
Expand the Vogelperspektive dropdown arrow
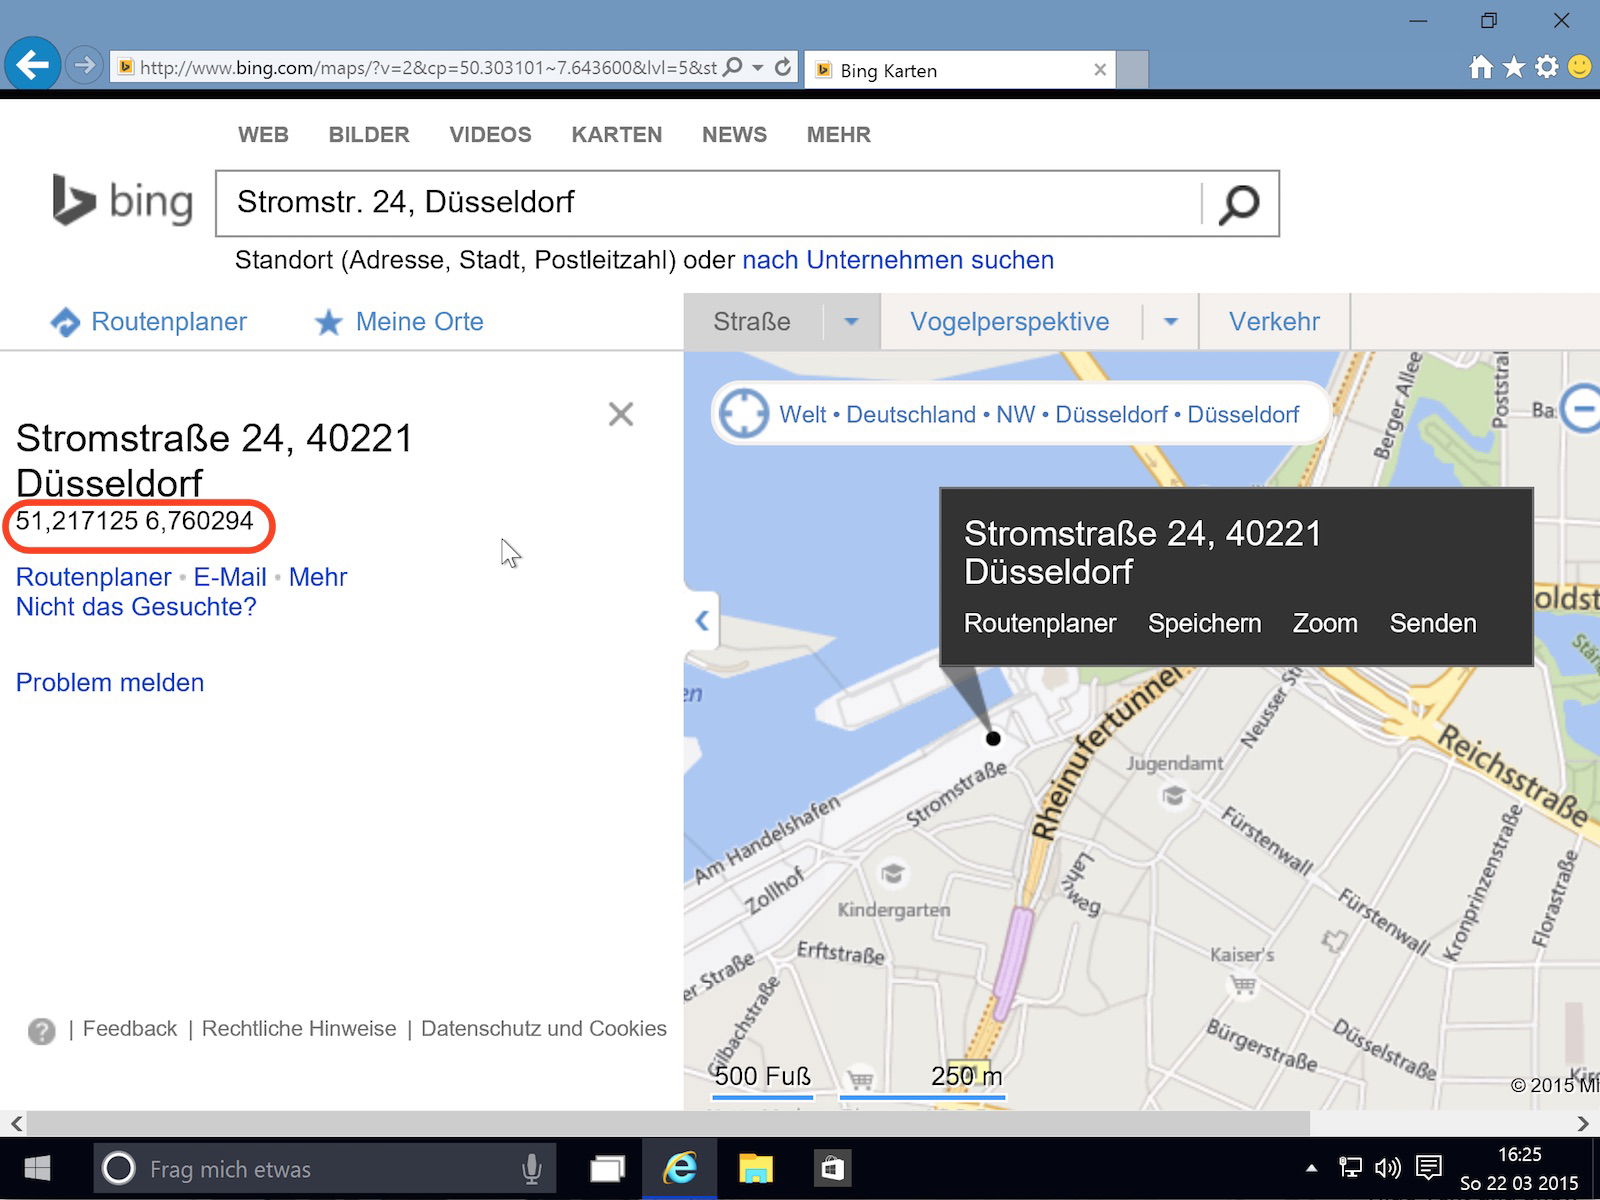pyautogui.click(x=1170, y=322)
